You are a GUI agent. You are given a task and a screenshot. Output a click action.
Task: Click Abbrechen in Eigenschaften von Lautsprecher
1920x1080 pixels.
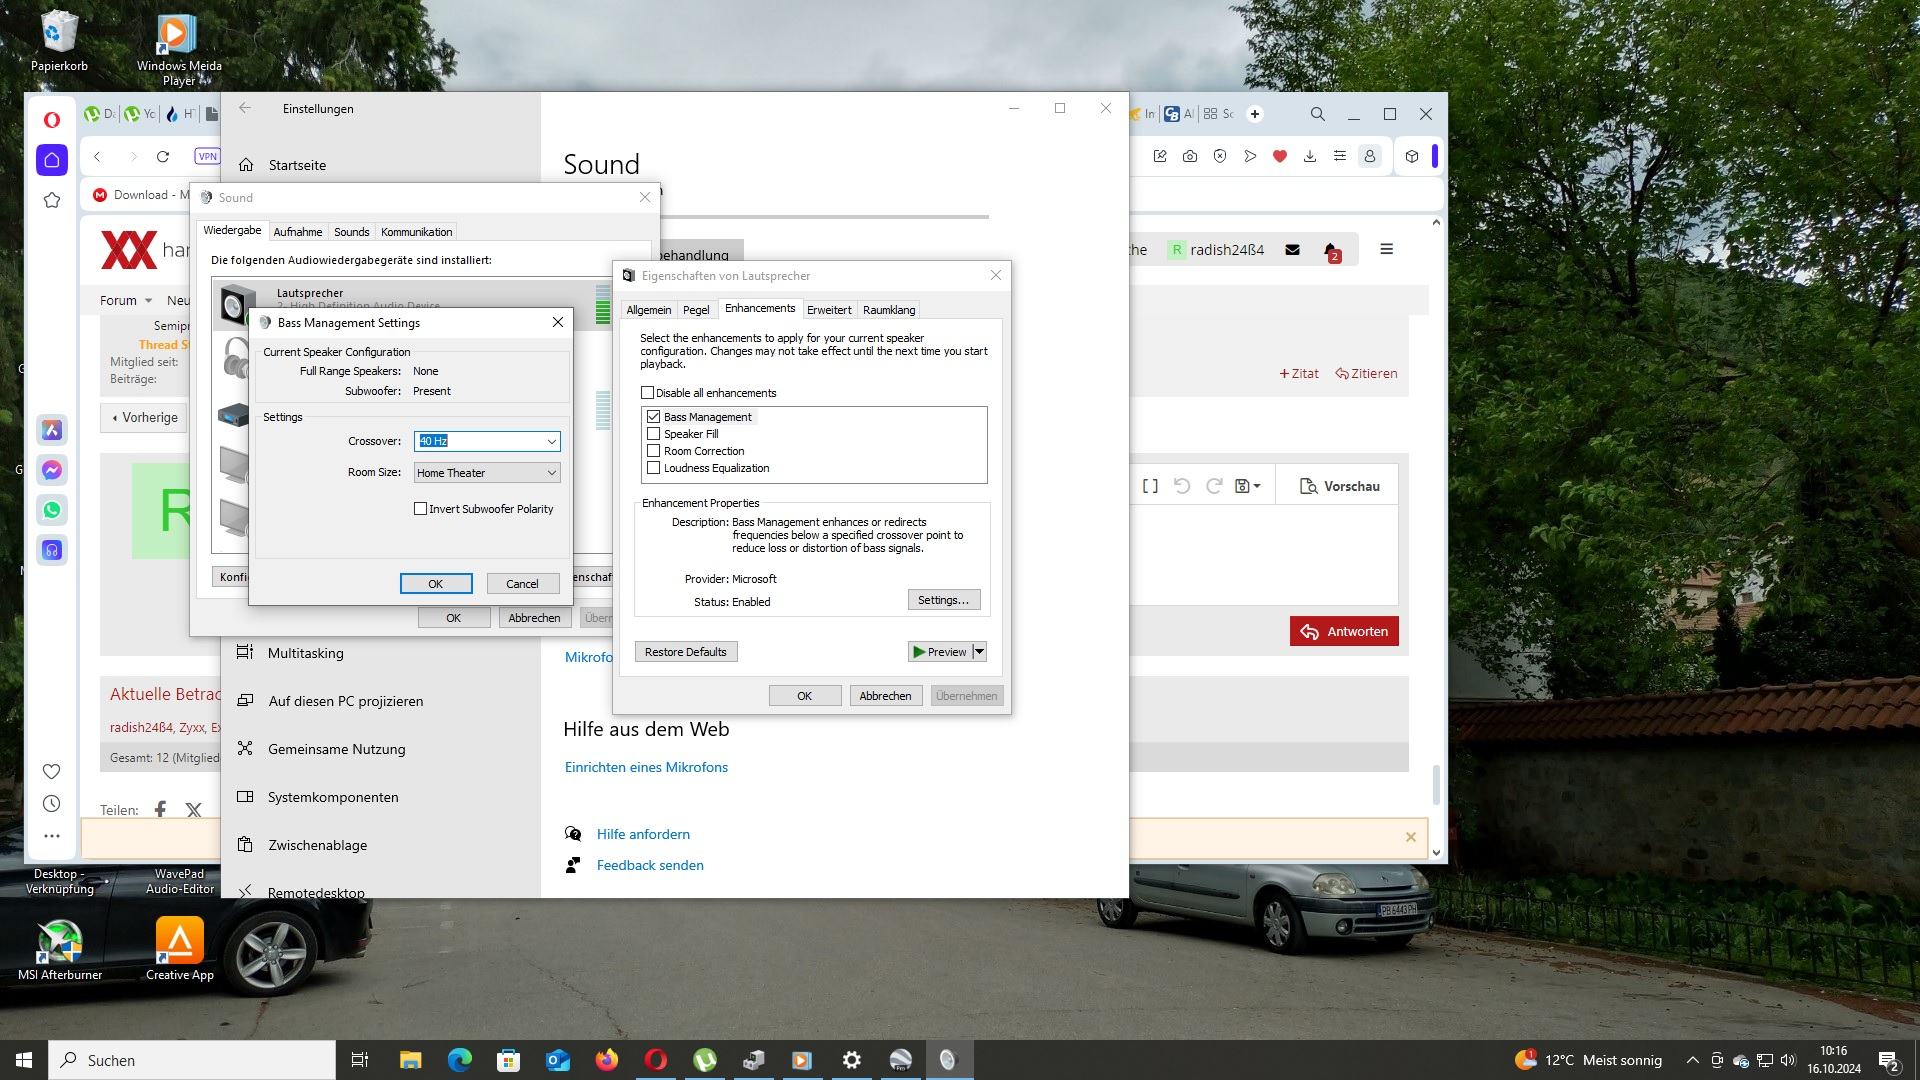(x=885, y=696)
